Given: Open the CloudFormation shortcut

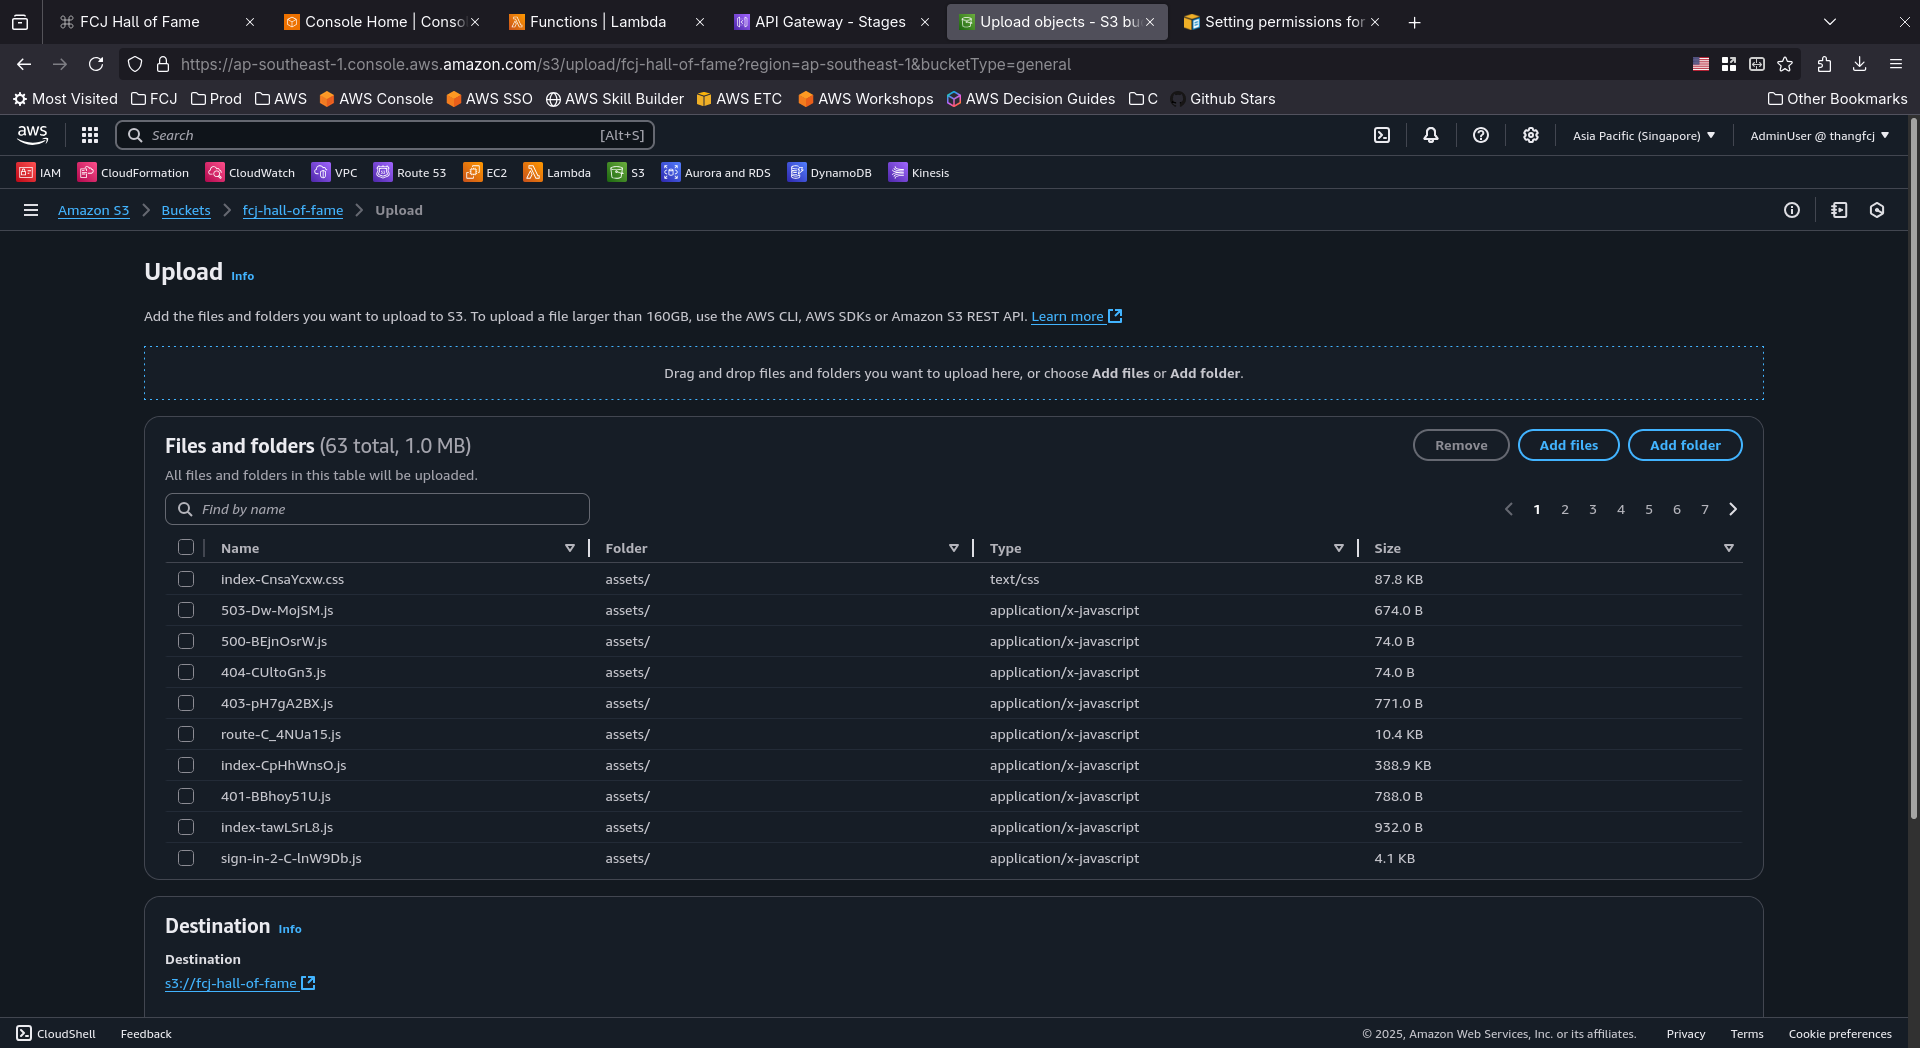Looking at the screenshot, I should pos(133,172).
